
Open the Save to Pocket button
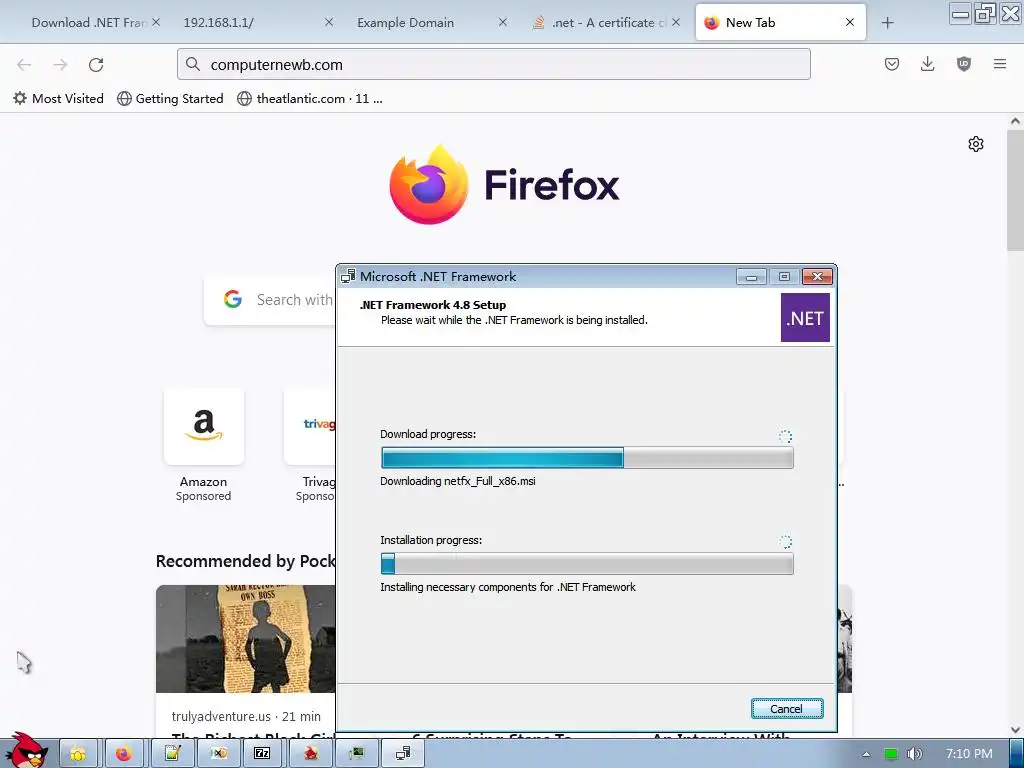coord(891,64)
